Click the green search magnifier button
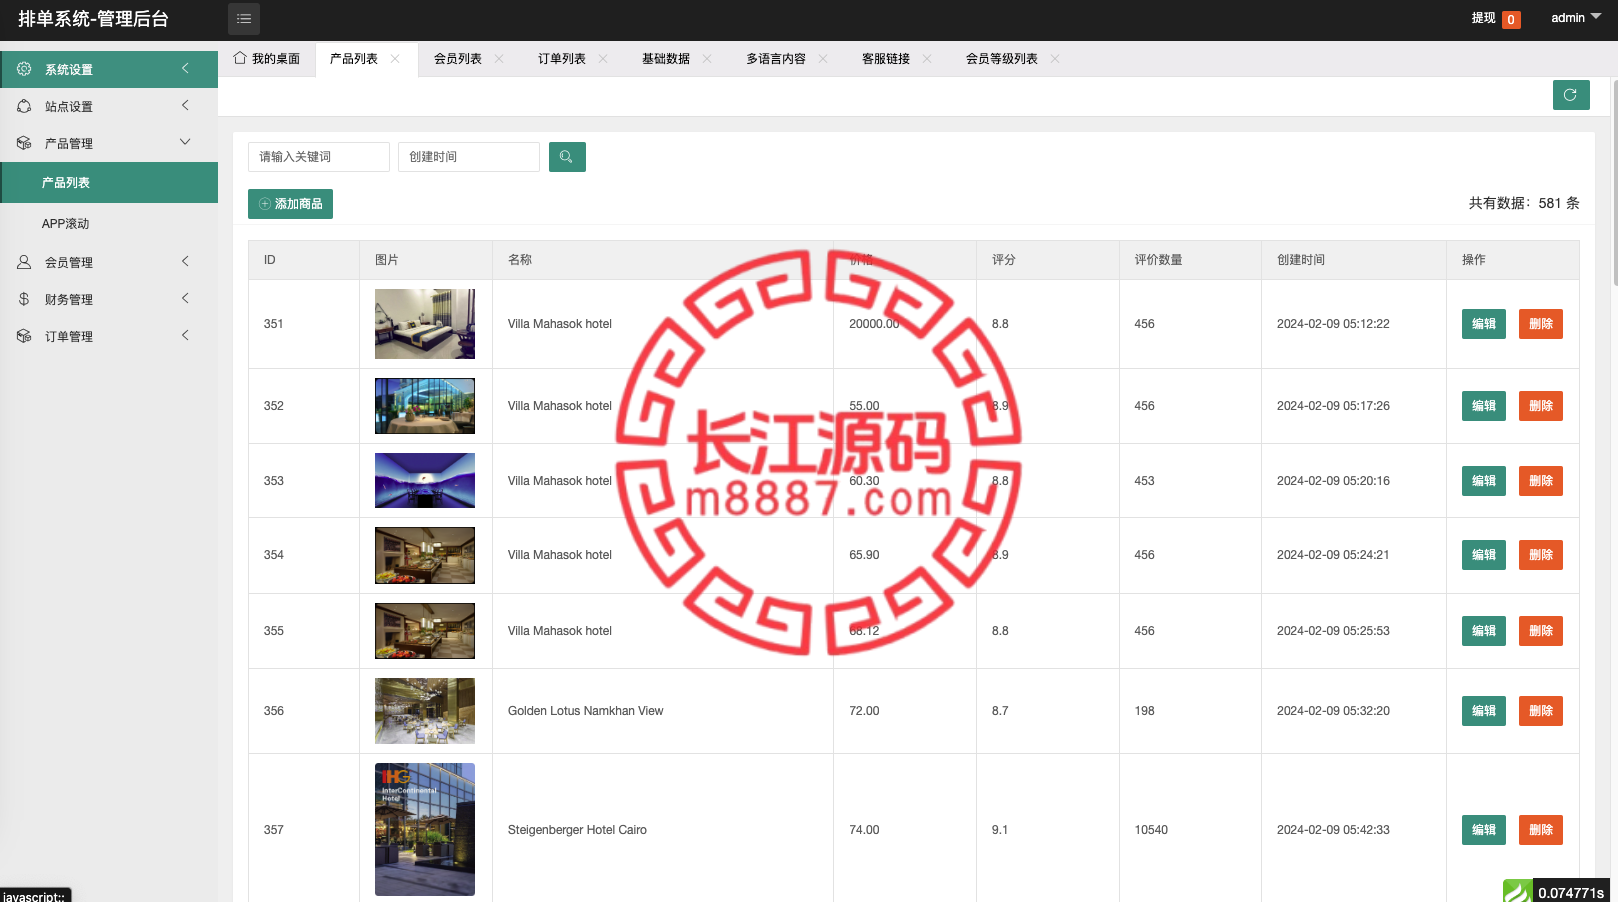 [x=567, y=157]
